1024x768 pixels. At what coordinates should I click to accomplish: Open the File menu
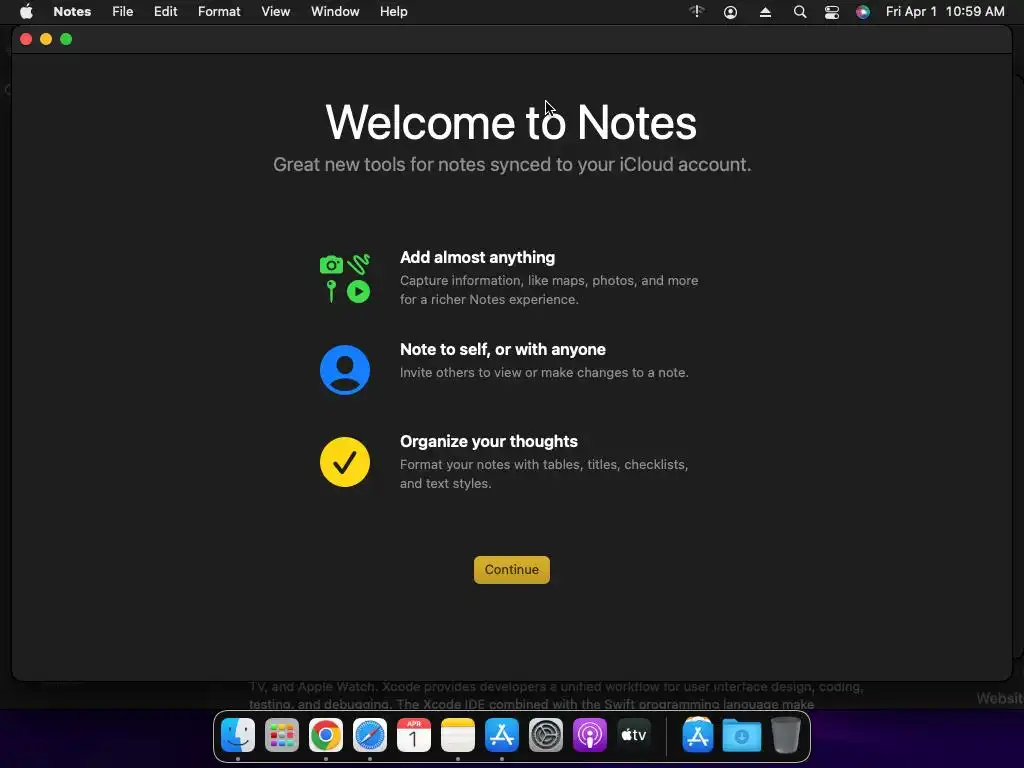pyautogui.click(x=122, y=12)
